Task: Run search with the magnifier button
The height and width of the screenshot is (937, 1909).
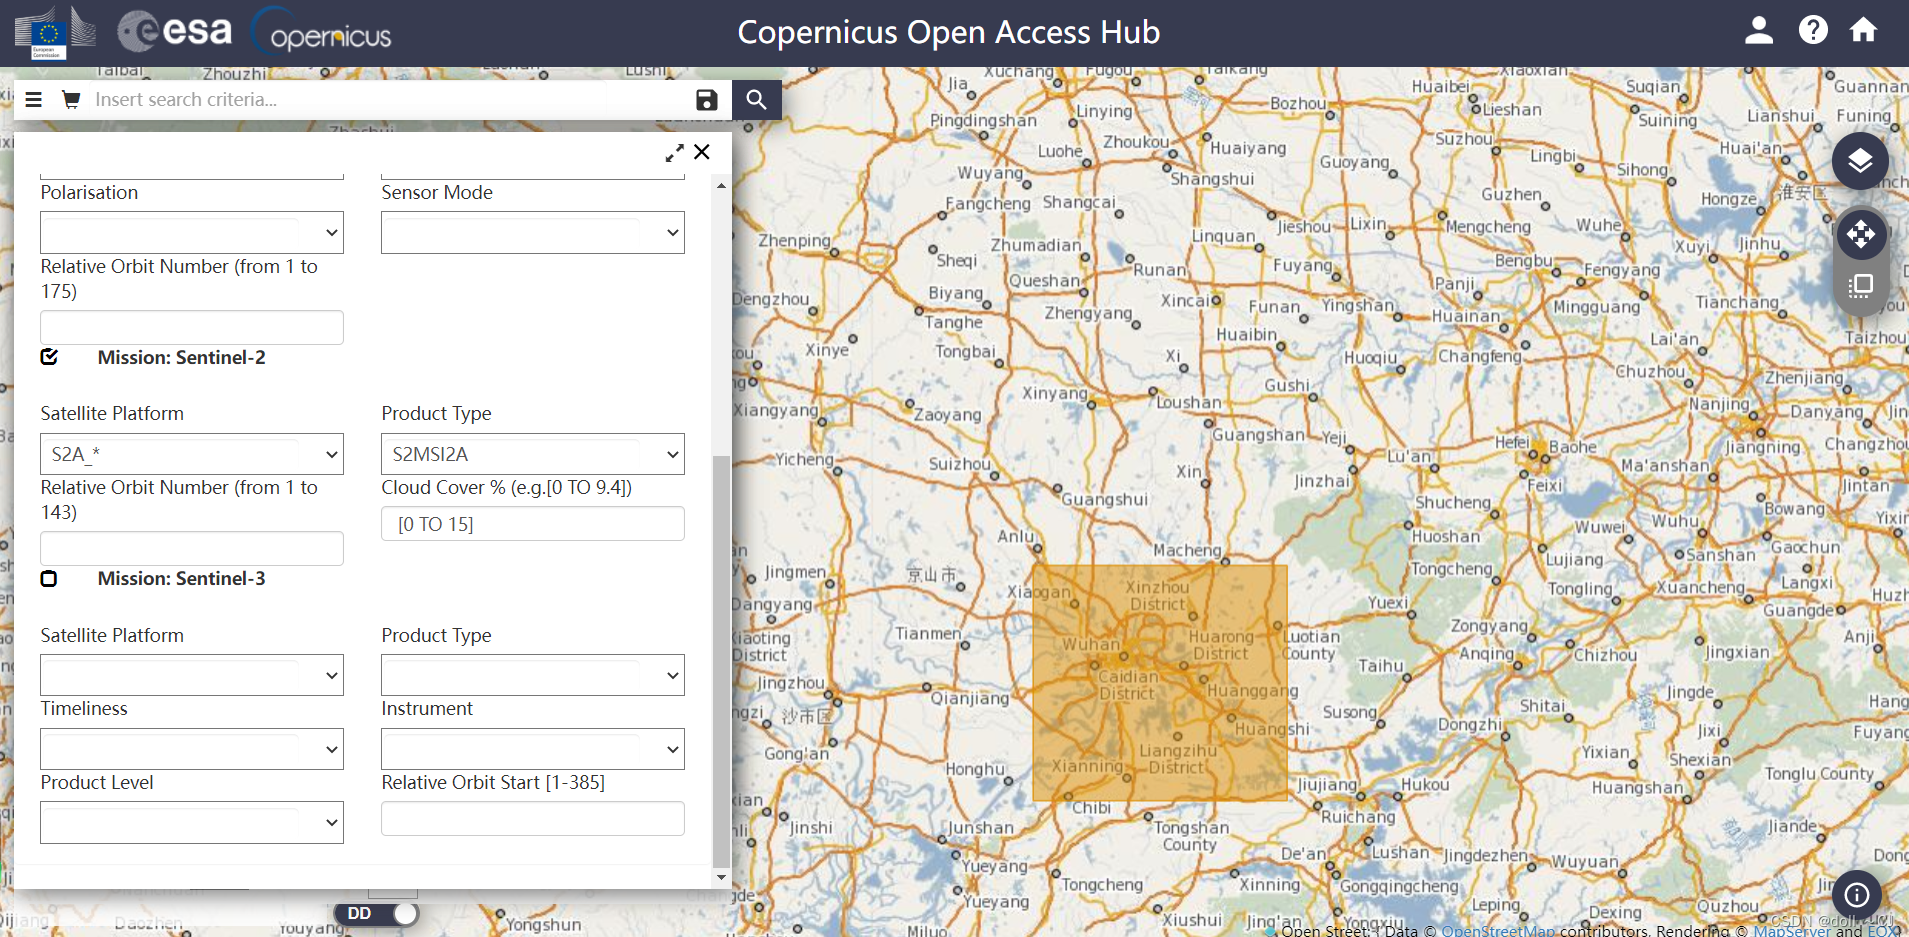Action: coord(757,99)
